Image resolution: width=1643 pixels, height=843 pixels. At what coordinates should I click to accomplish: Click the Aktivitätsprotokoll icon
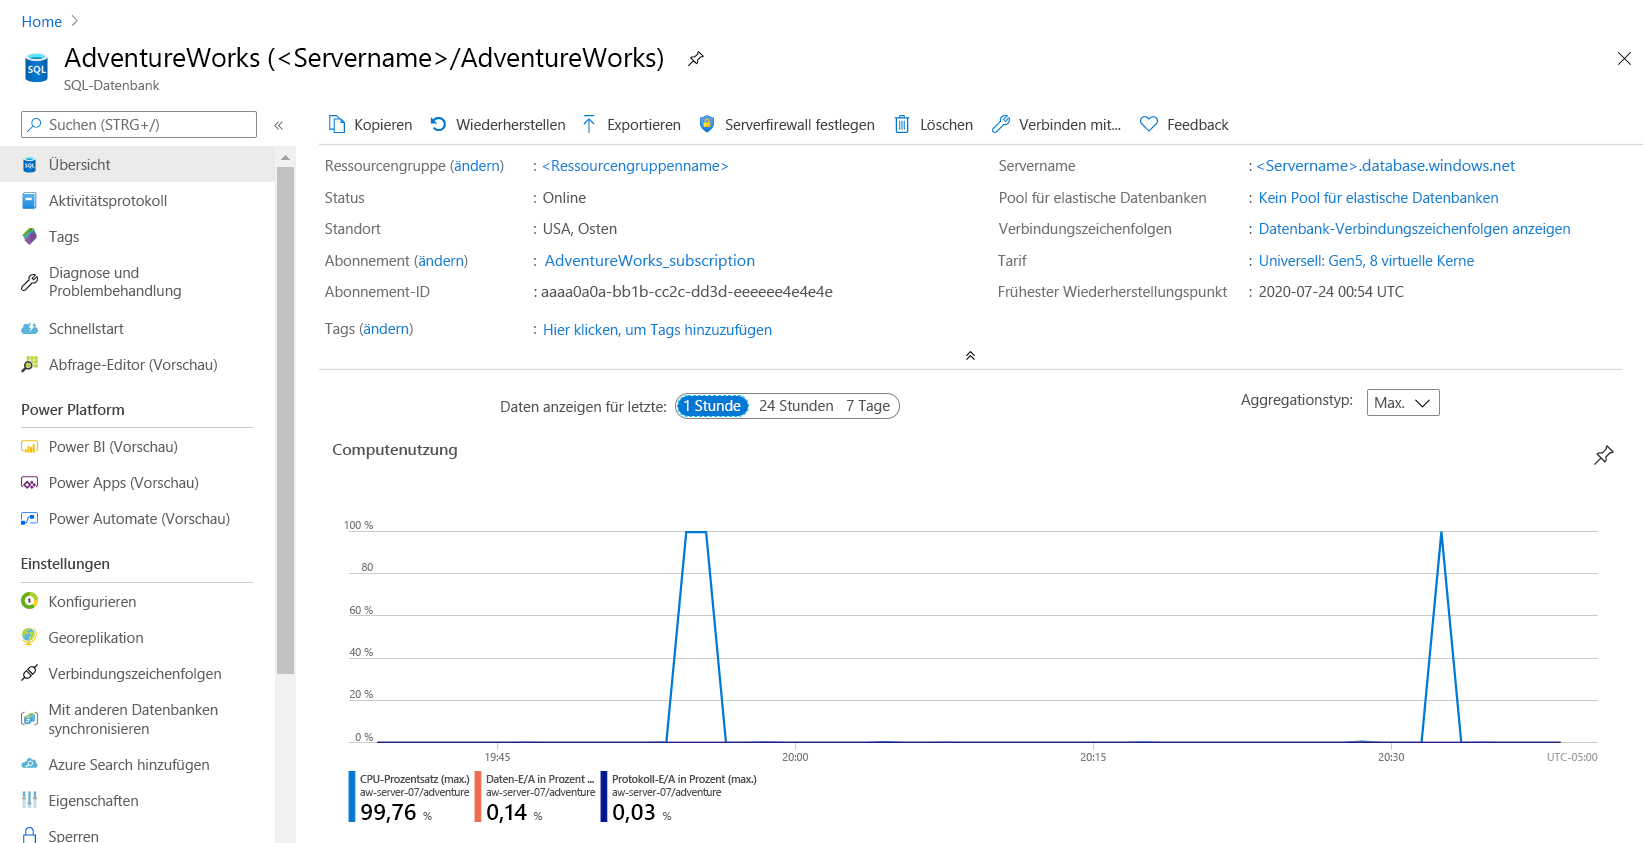(x=30, y=201)
